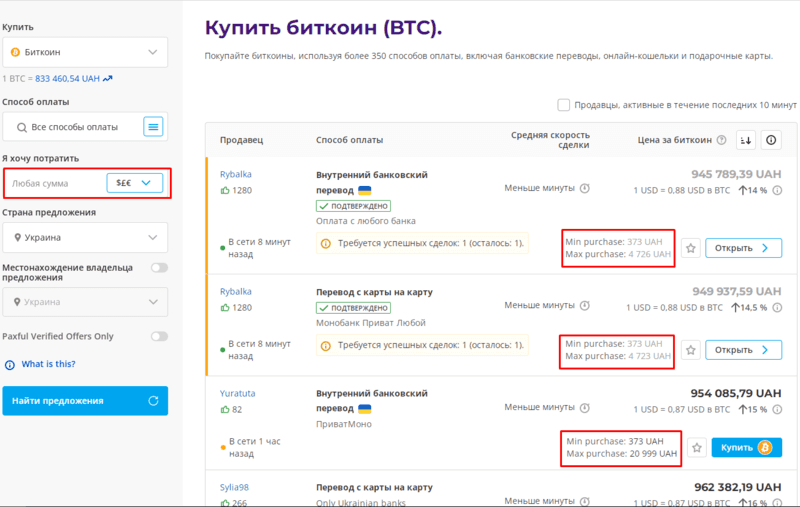This screenshot has height=507, width=800.
Task: Open the Sylia98 seller profile
Action: [x=234, y=487]
